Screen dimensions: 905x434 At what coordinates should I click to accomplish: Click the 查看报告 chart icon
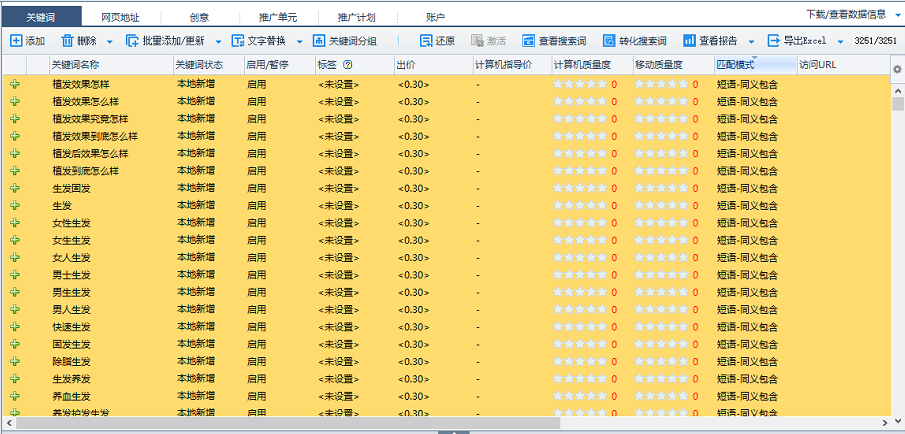[x=689, y=41]
